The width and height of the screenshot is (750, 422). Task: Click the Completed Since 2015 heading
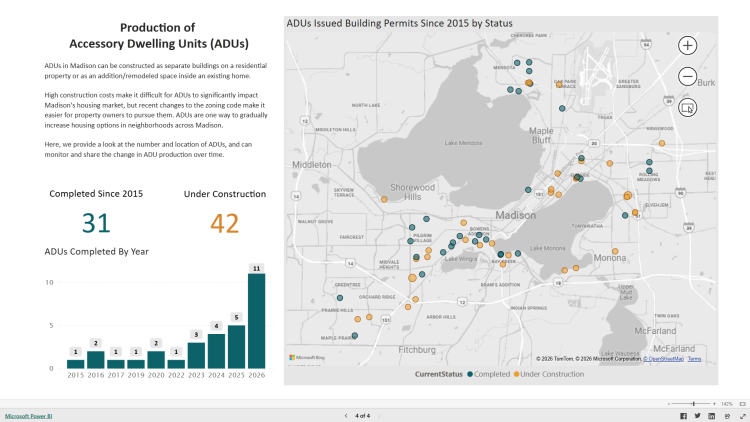(96, 194)
